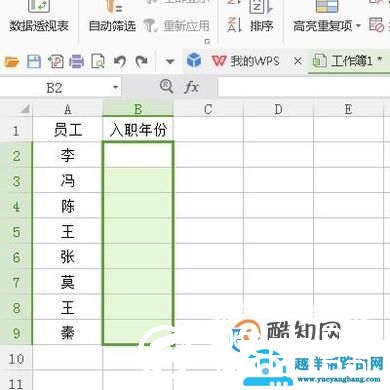Viewport: 390px width, 390px height.
Task: Enable 自动筛选 auto filter
Action: click(112, 18)
